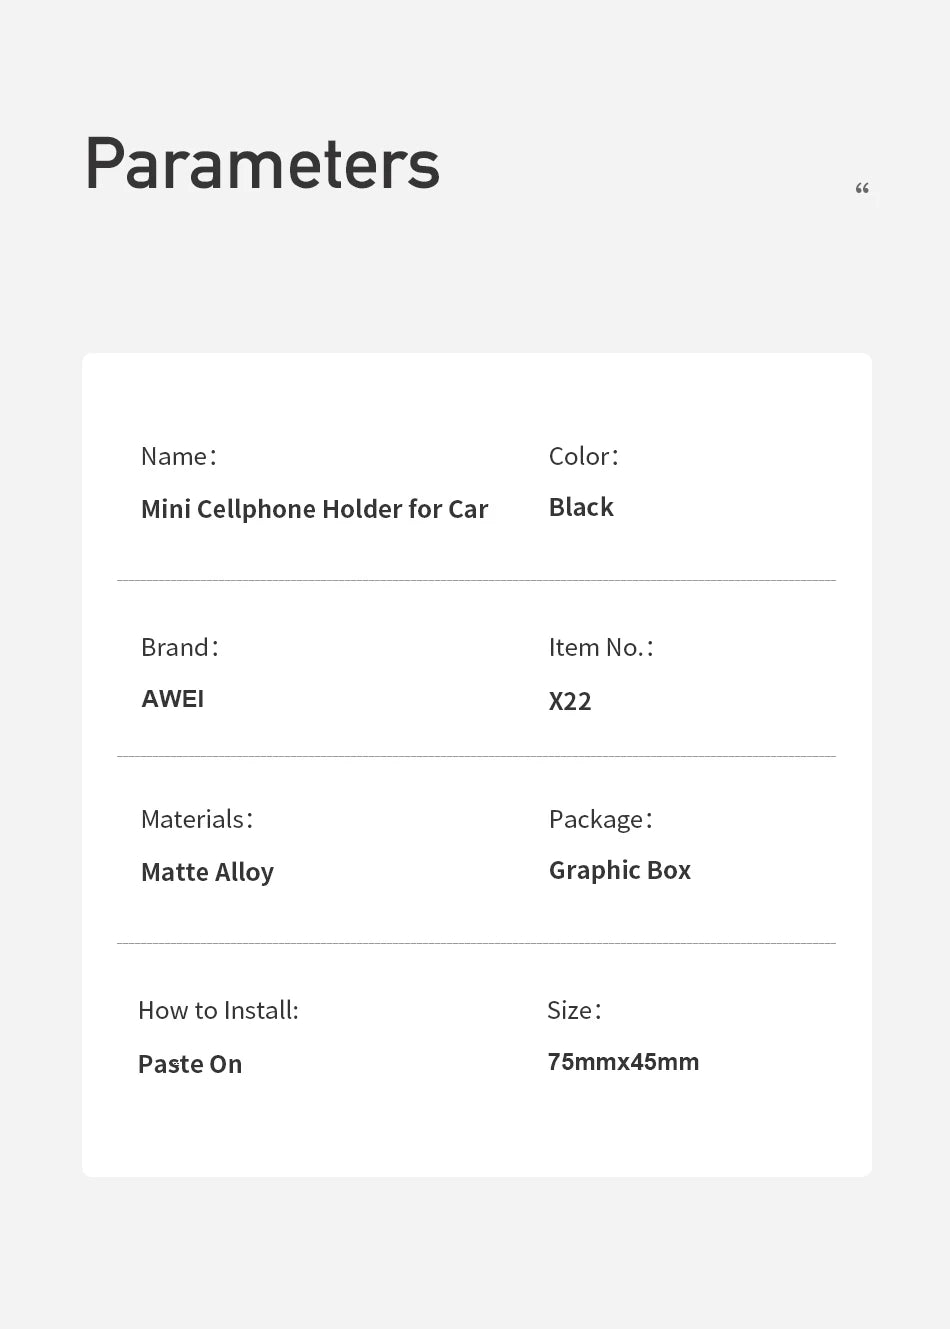
Task: Click the Package label
Action: coord(600,820)
